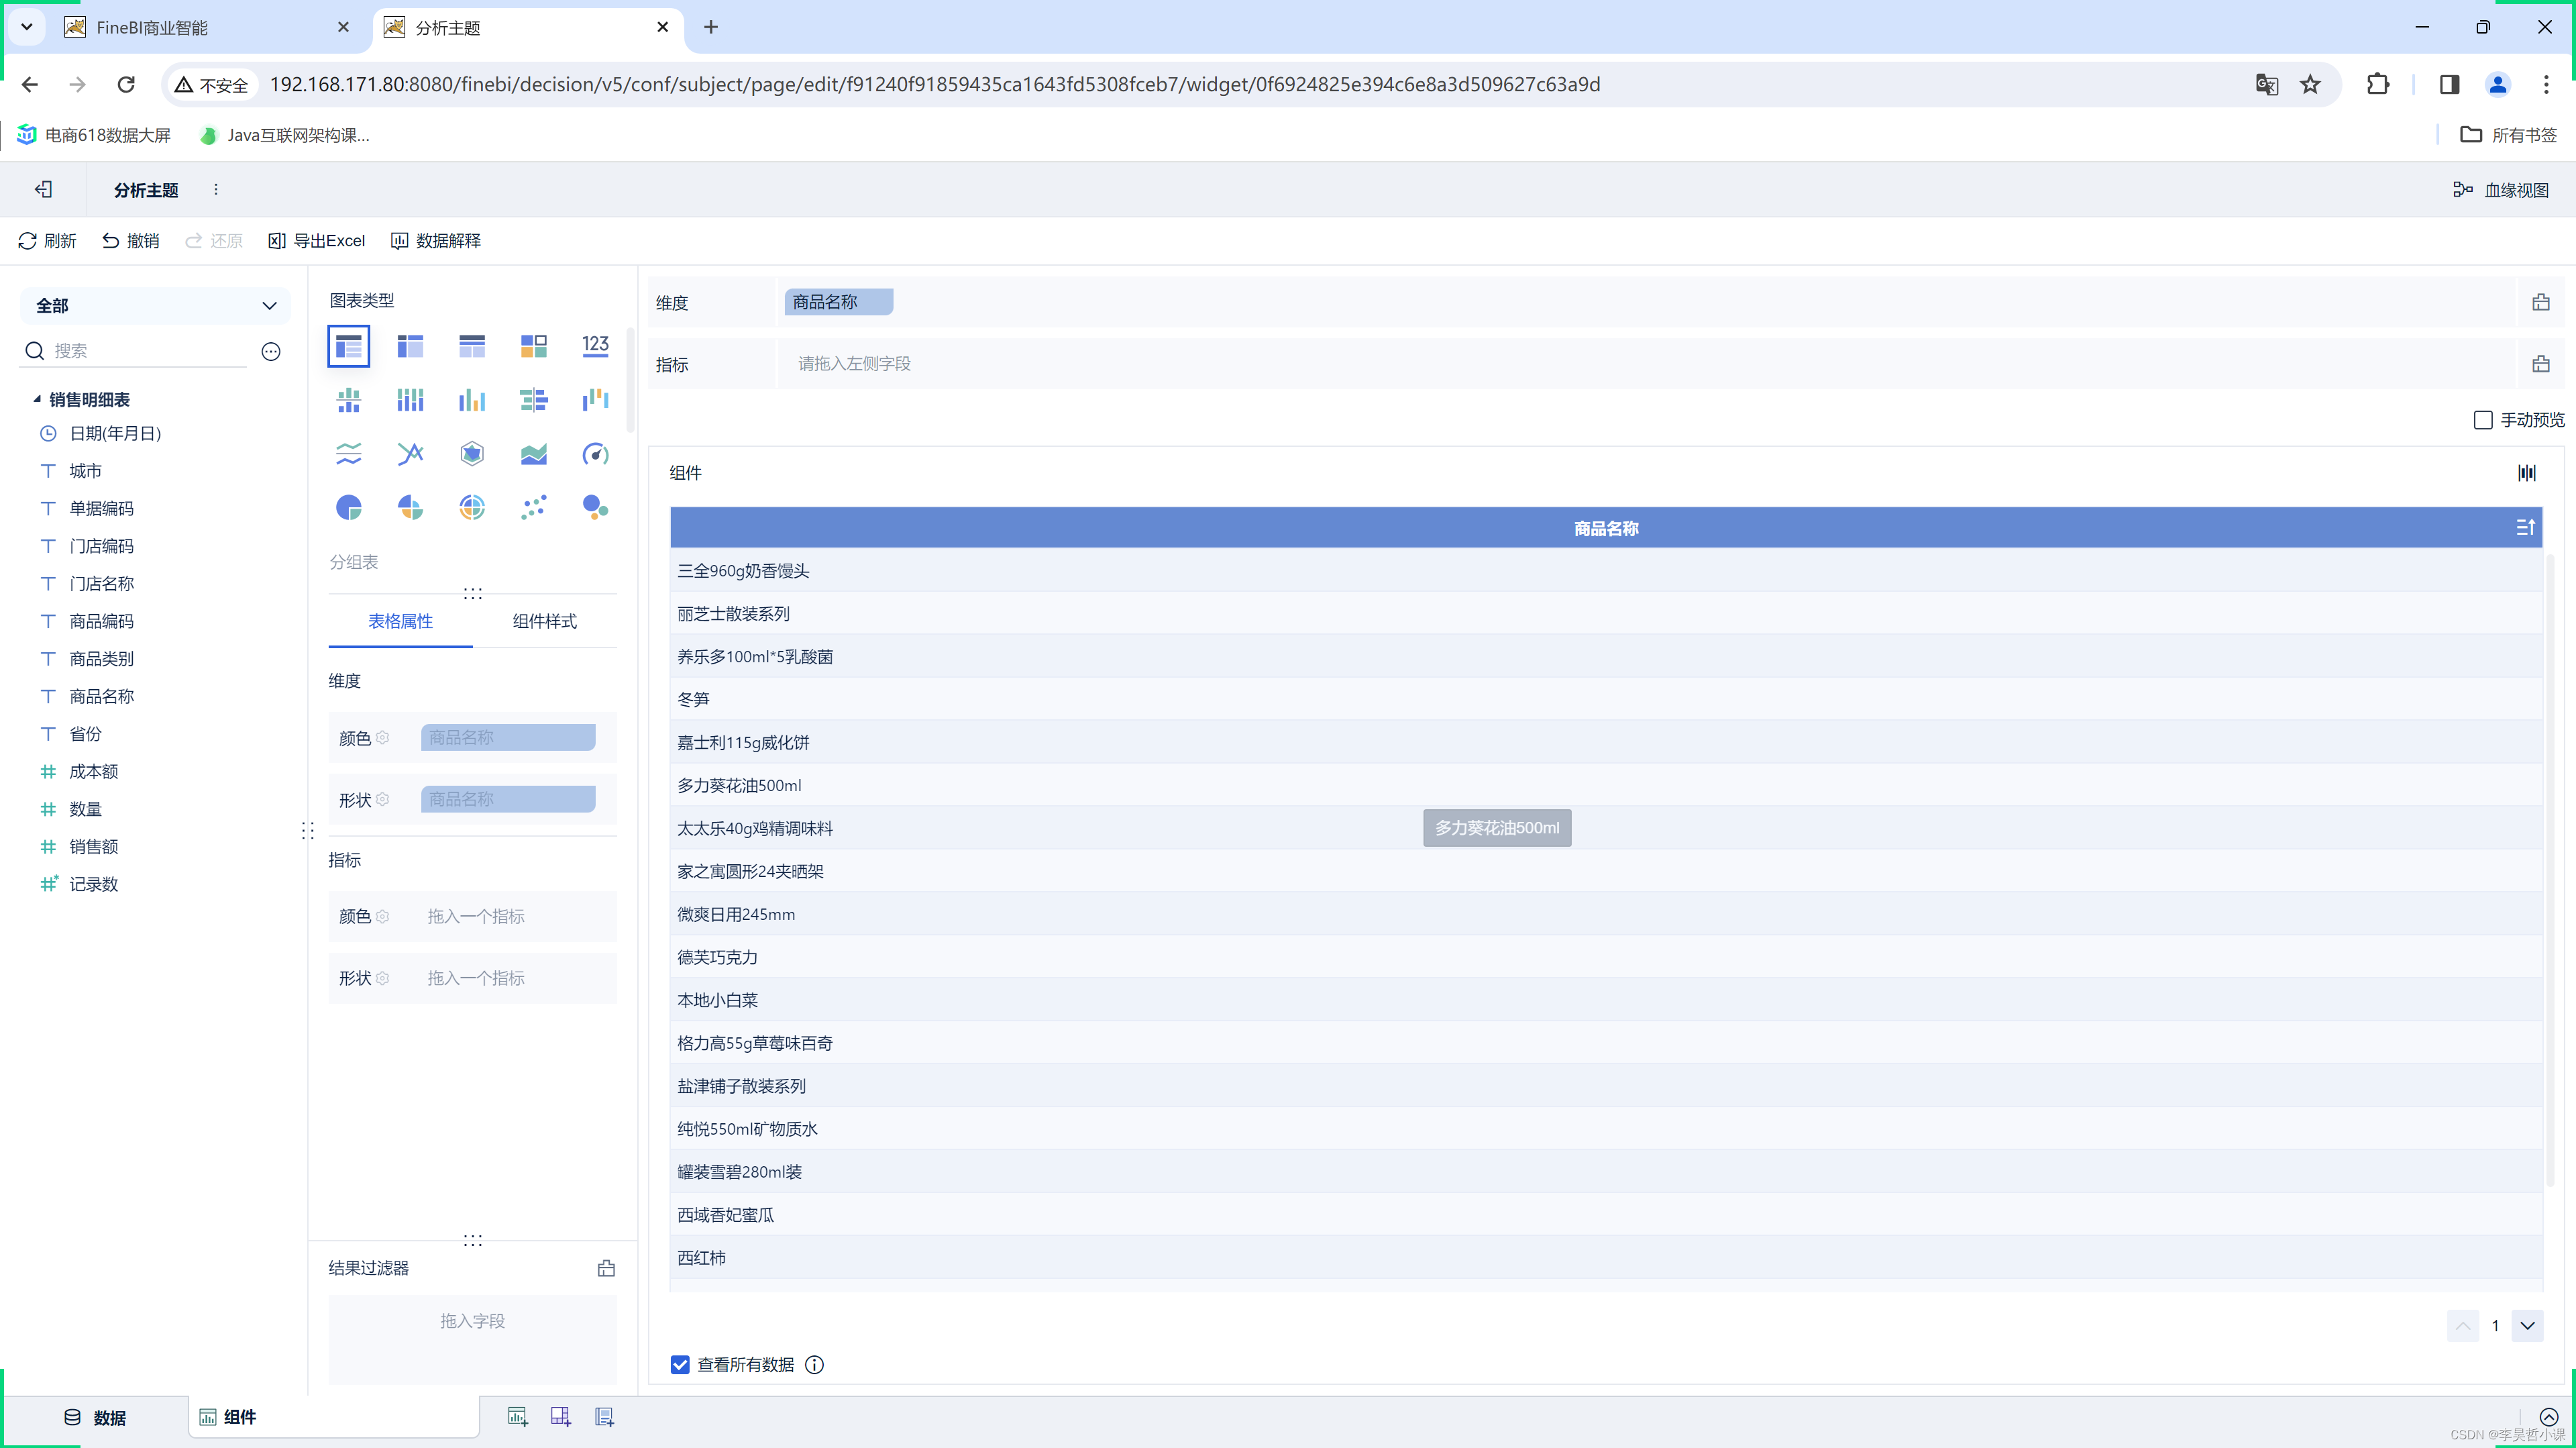Toggle the 手动预览 checkbox
This screenshot has width=2576, height=1448.
coord(2483,420)
